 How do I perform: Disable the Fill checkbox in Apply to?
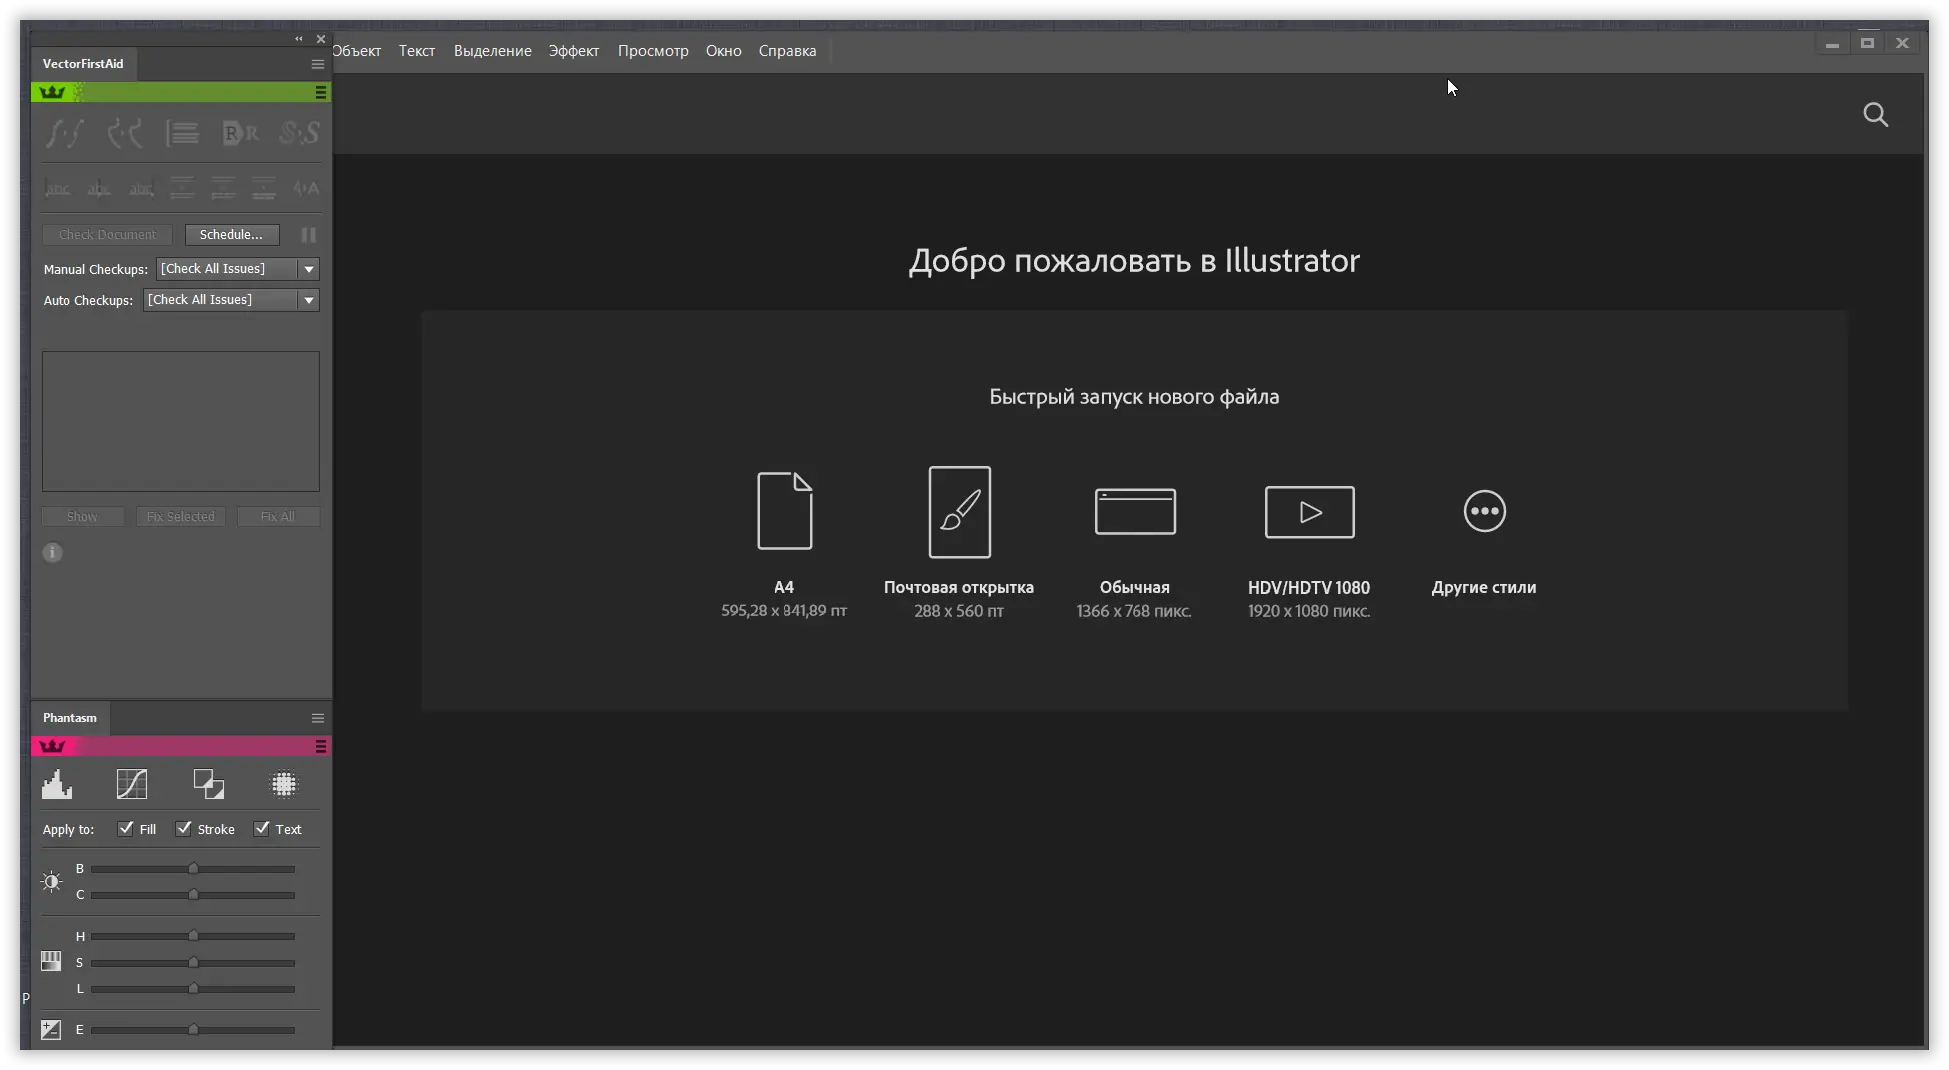click(x=126, y=829)
